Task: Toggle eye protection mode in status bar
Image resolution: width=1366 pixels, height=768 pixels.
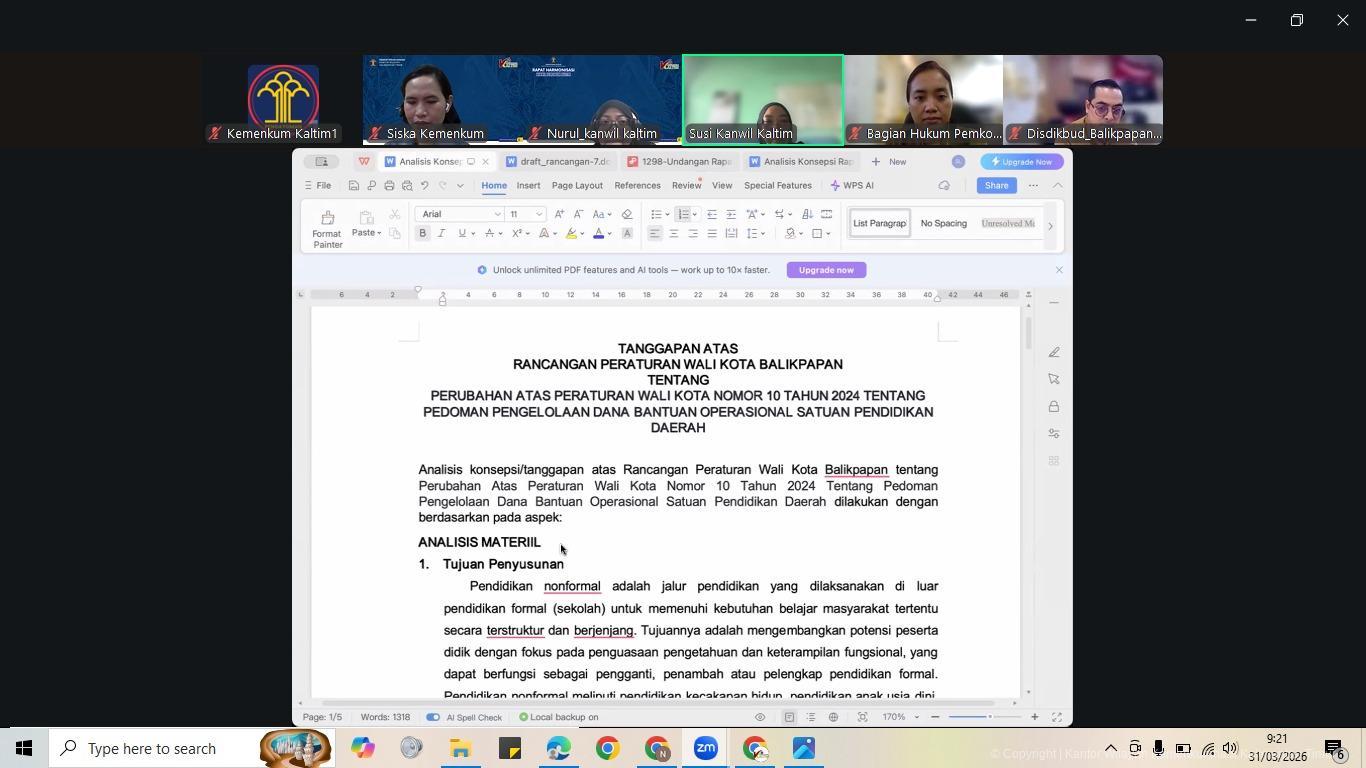Action: pyautogui.click(x=760, y=717)
